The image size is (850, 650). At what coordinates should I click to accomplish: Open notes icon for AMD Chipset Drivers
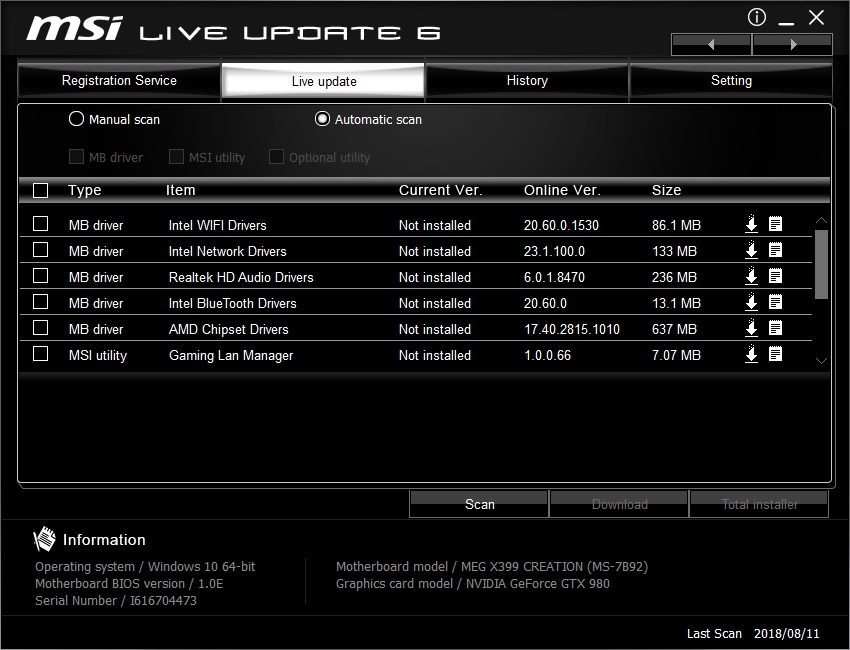tap(775, 328)
